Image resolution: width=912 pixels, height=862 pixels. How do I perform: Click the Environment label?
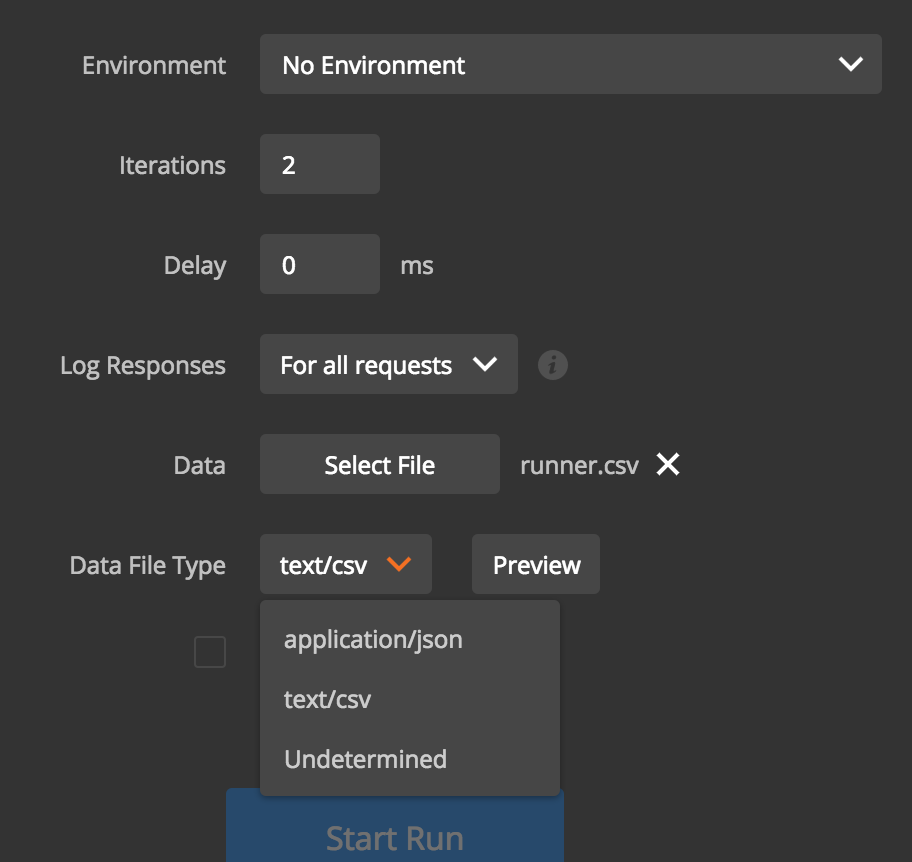point(154,65)
